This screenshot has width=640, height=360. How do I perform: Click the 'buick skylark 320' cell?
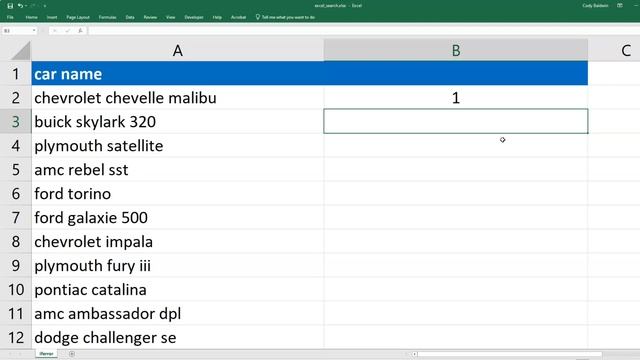pos(178,122)
